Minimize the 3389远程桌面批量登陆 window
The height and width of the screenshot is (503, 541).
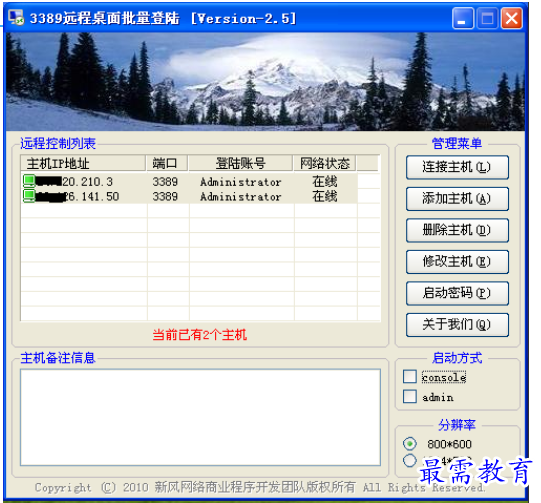point(462,19)
